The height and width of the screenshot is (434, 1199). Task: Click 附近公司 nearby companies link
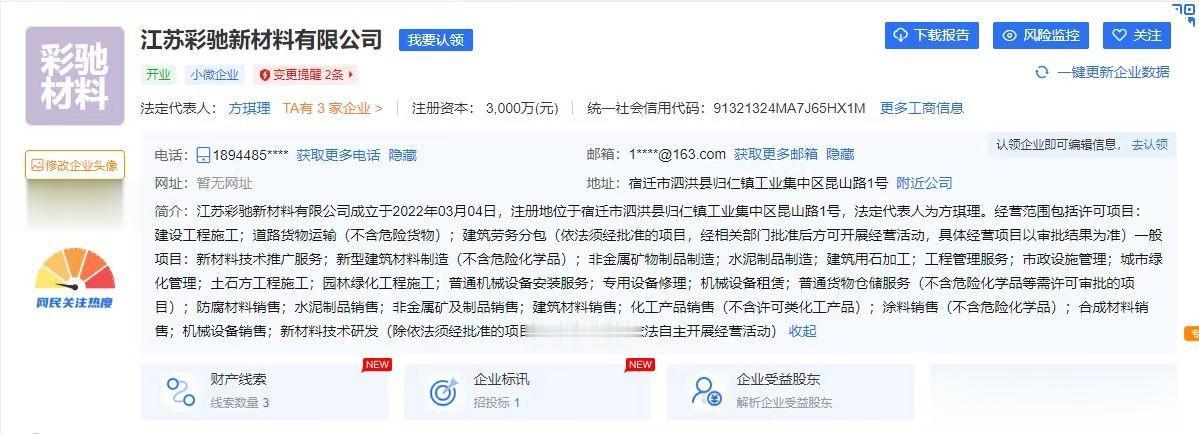pyautogui.click(x=924, y=183)
